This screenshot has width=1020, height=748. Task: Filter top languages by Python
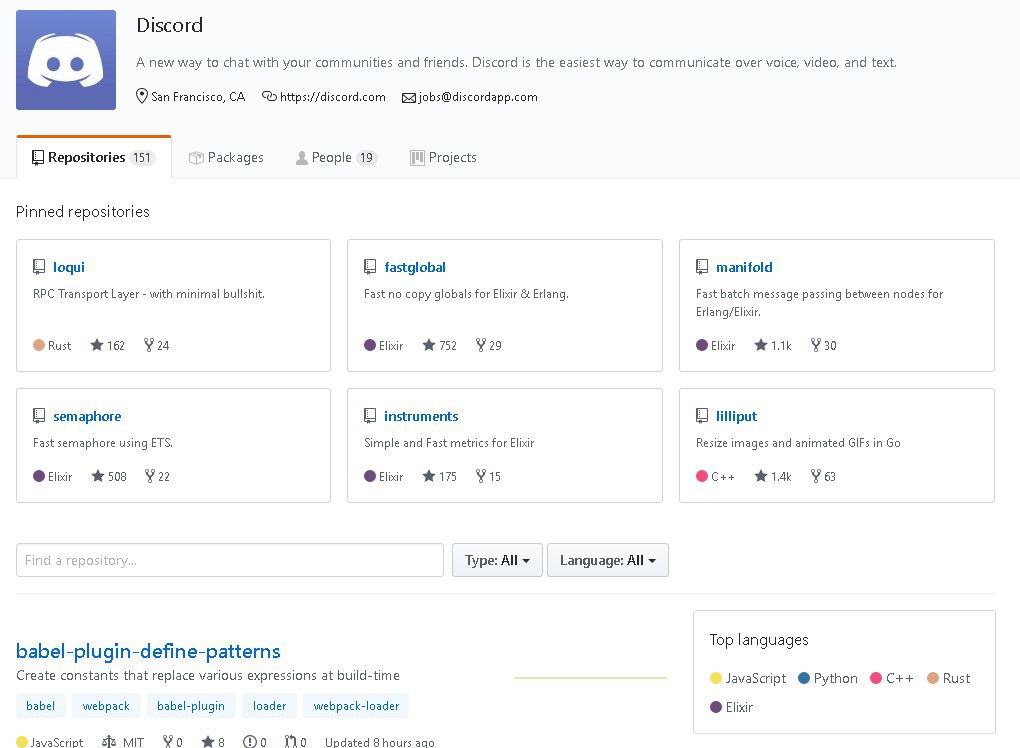pyautogui.click(x=827, y=678)
